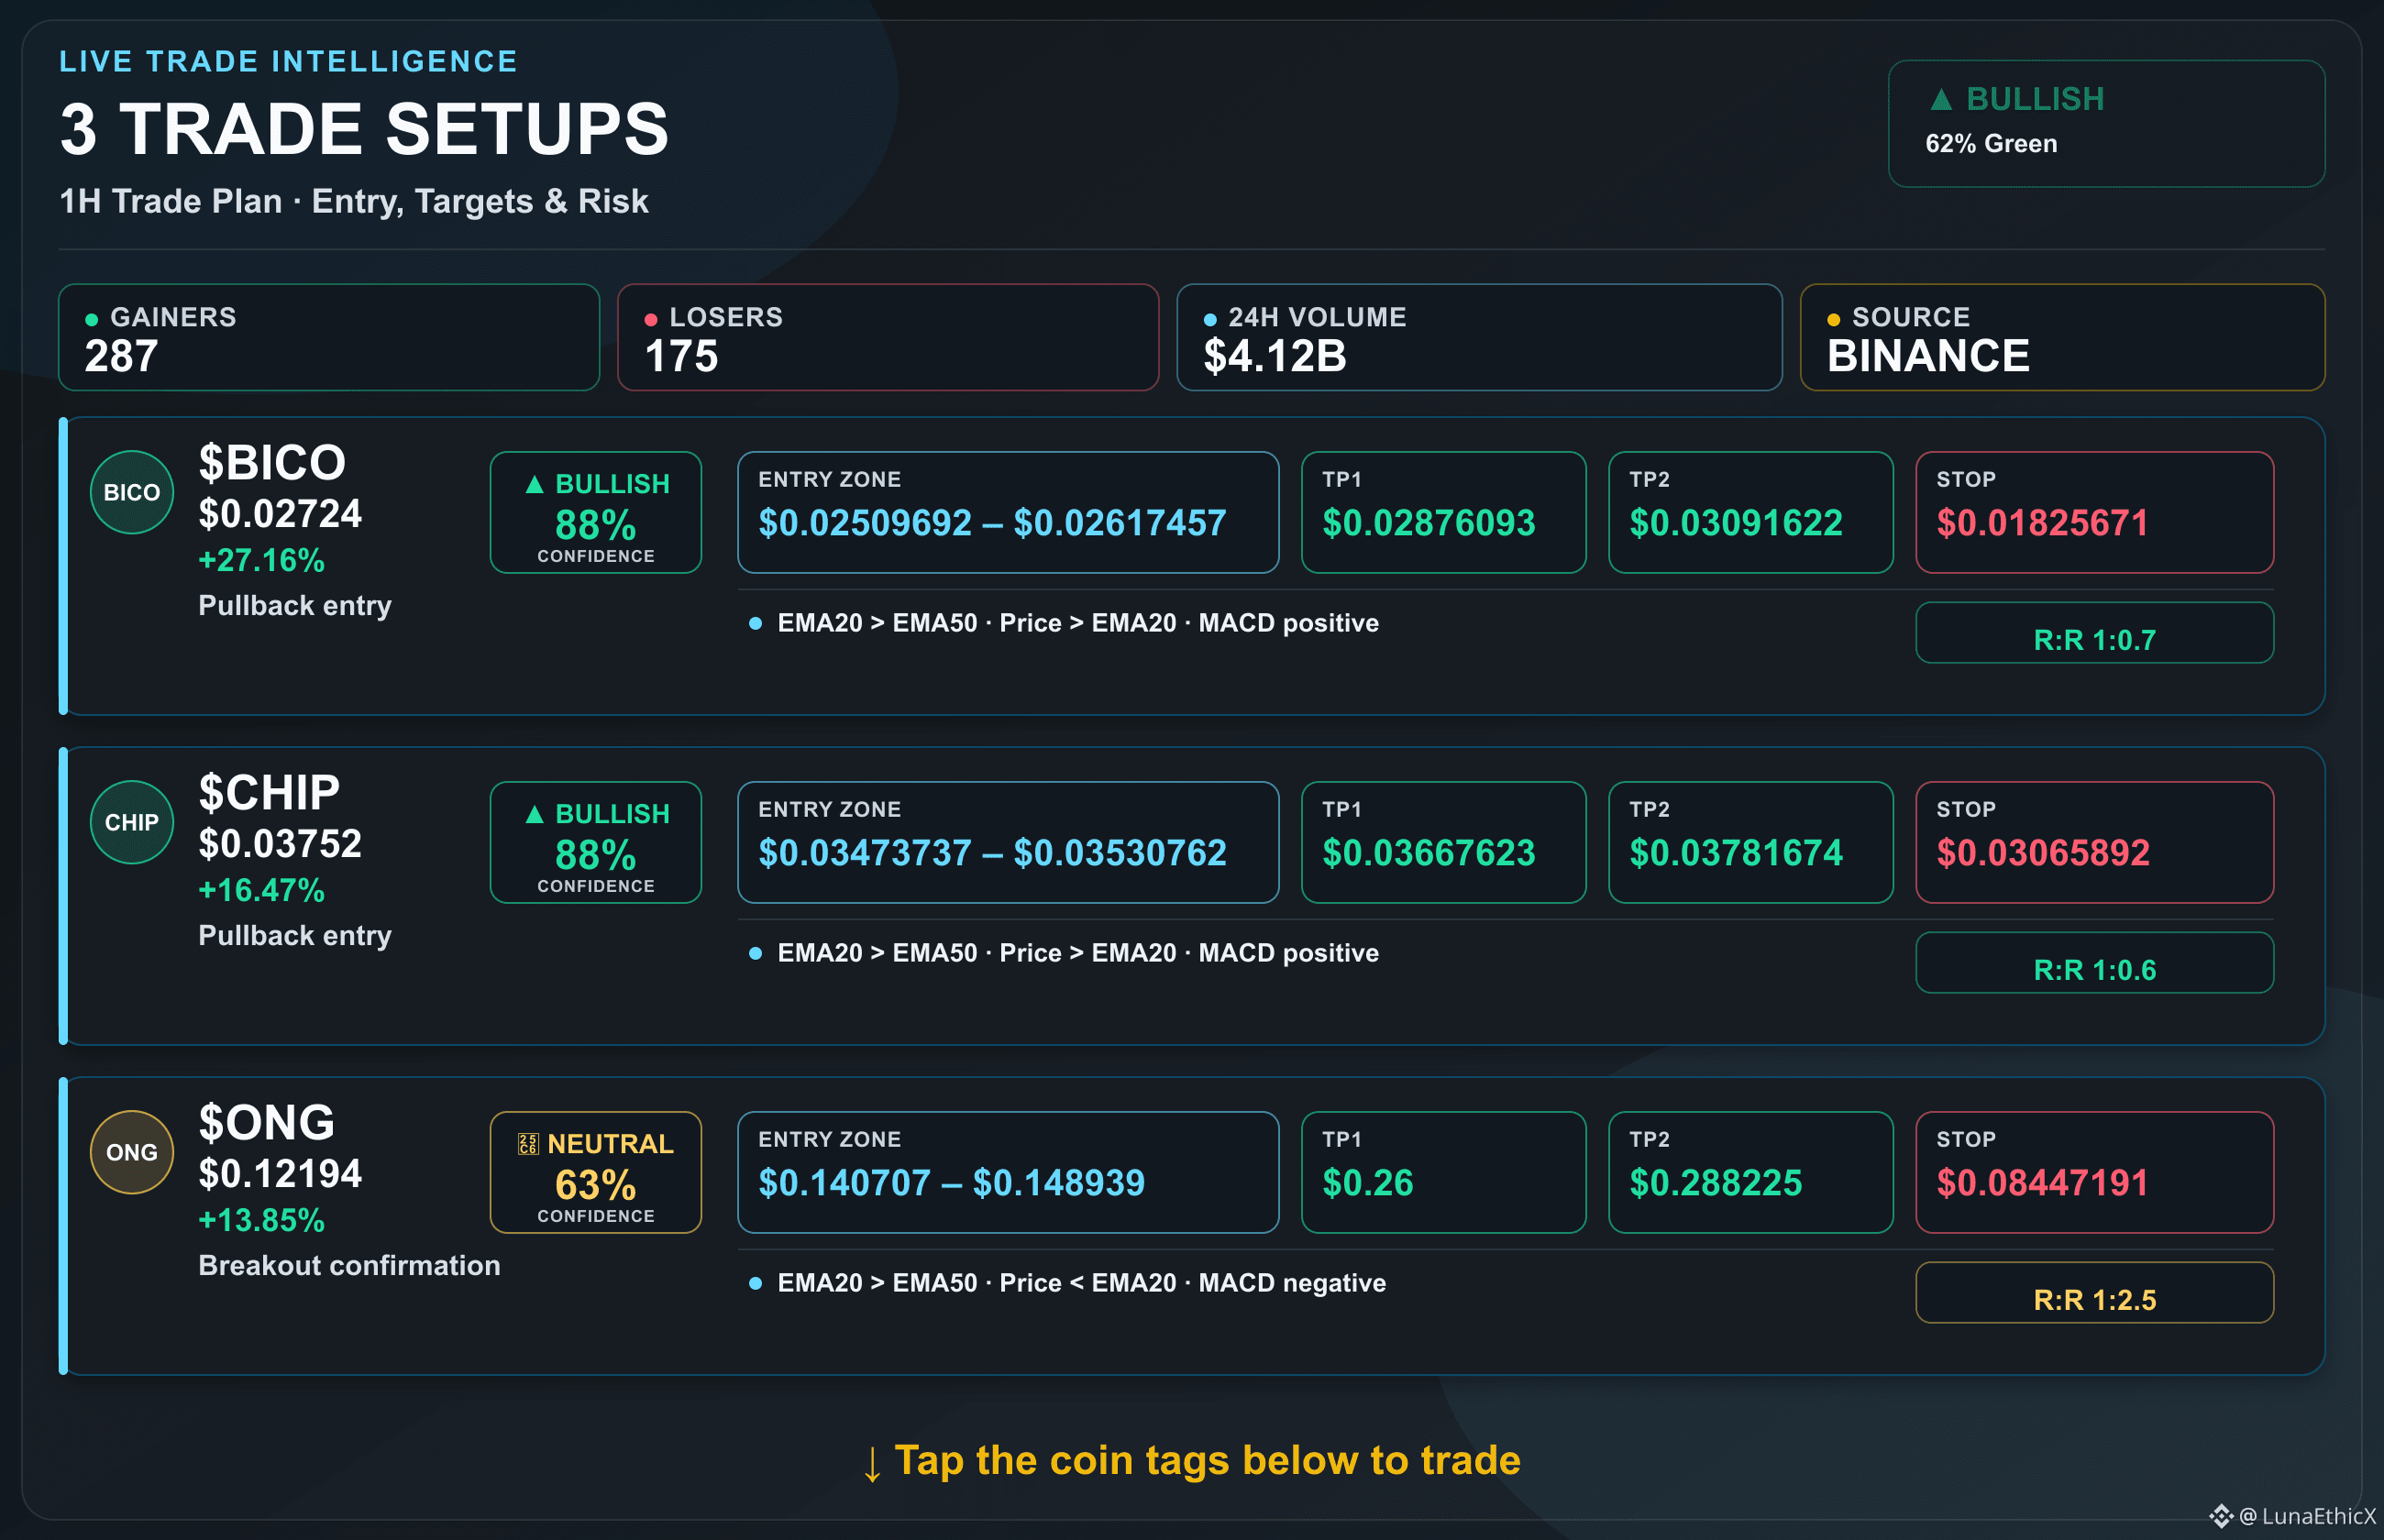Click CHIP change +16.47%
The width and height of the screenshot is (2384, 1540).
click(x=261, y=890)
